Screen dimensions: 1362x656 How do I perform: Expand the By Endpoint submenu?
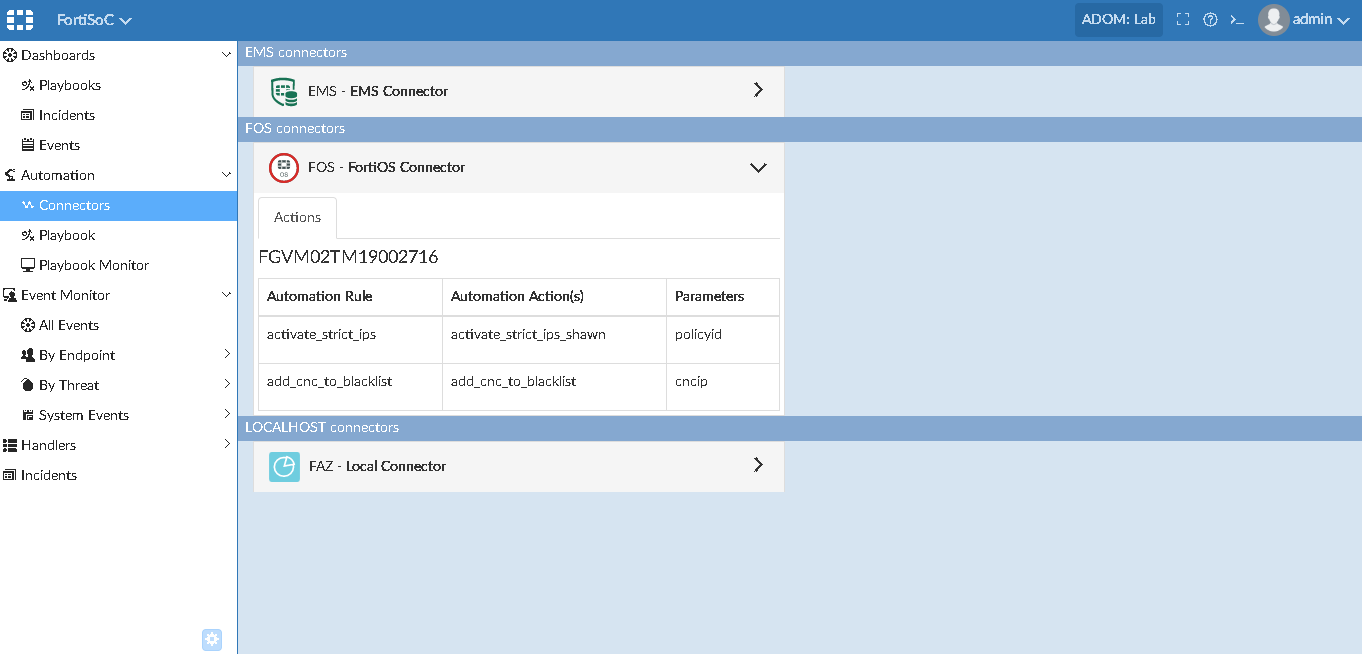226,355
